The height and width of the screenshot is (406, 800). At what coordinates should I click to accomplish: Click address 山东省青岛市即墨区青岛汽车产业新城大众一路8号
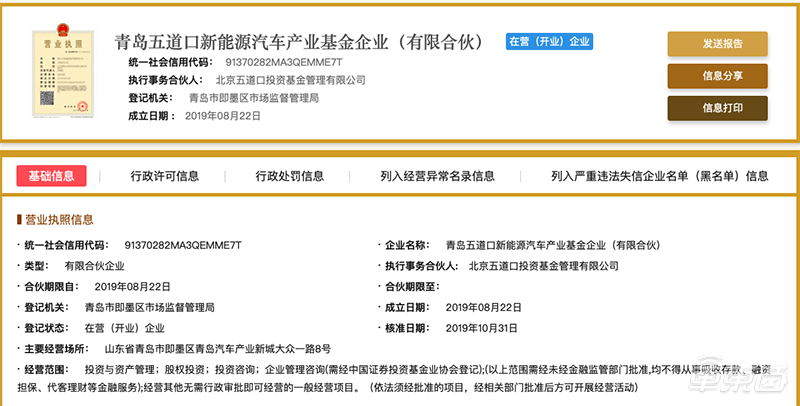[218, 349]
